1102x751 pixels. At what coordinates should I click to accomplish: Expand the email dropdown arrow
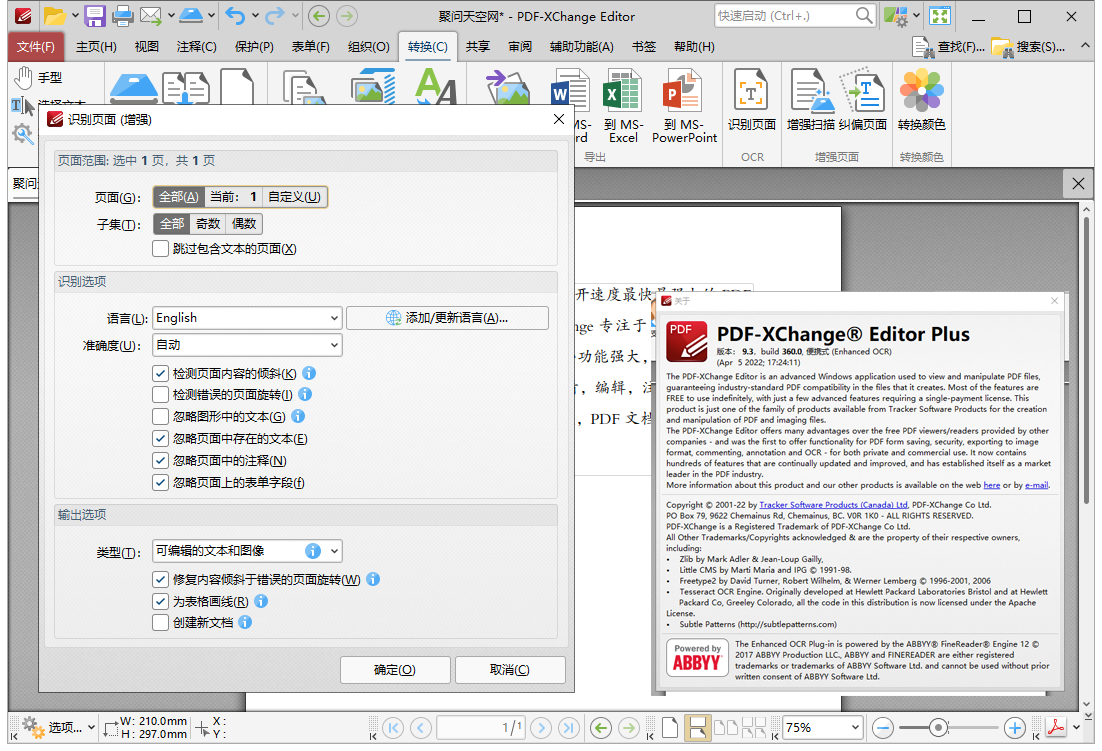tap(170, 15)
